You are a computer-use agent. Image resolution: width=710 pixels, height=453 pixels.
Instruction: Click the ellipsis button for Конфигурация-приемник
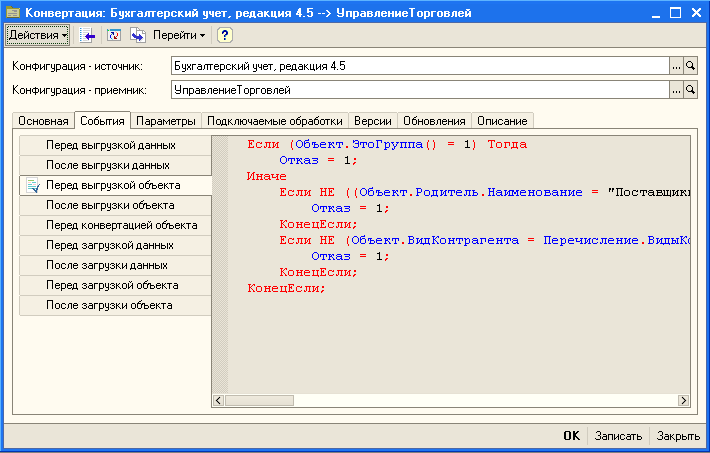tap(676, 90)
